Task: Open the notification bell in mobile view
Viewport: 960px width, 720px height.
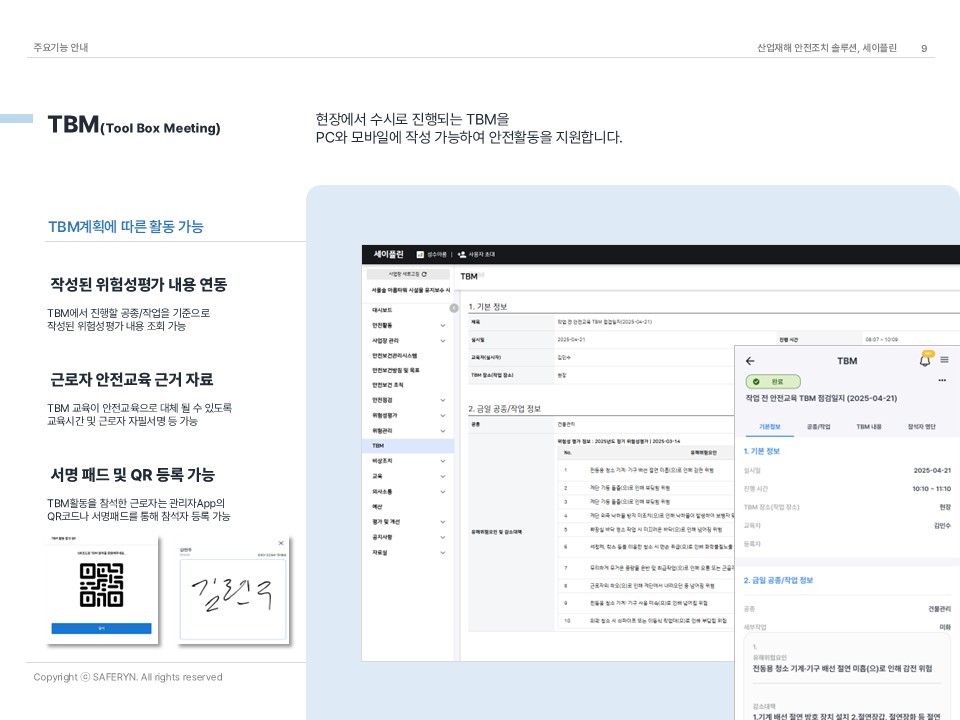Action: [x=925, y=361]
